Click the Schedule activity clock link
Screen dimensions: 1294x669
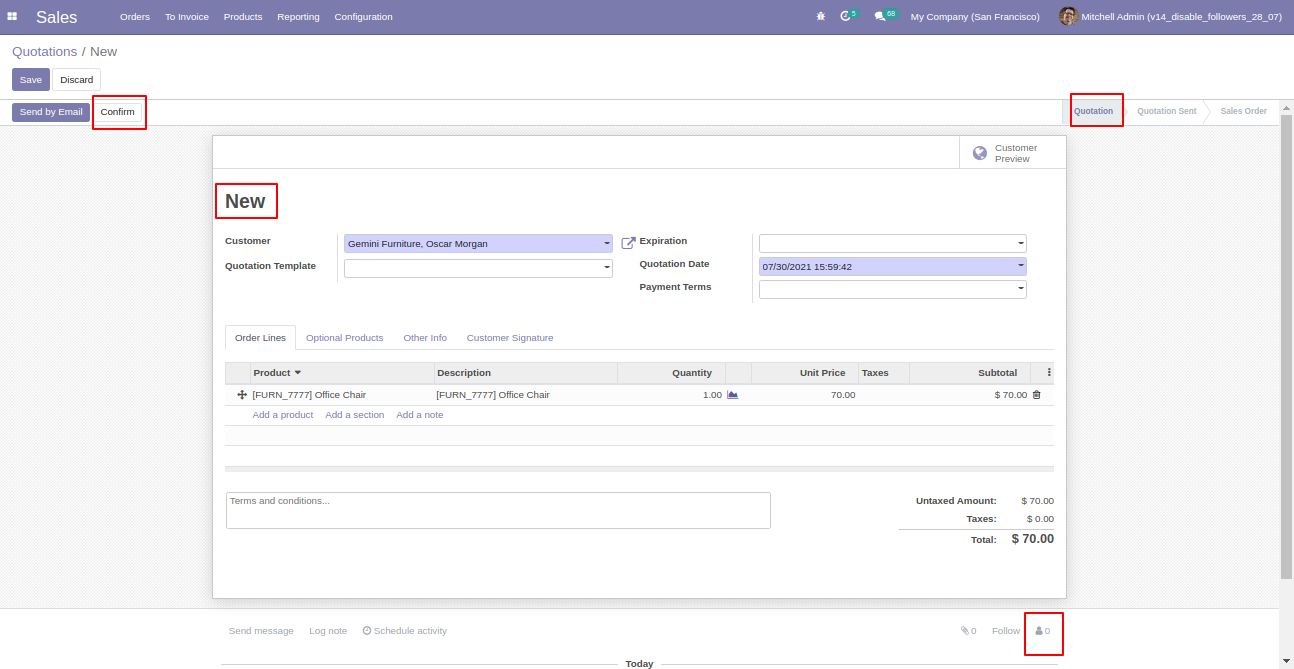pyautogui.click(x=405, y=631)
